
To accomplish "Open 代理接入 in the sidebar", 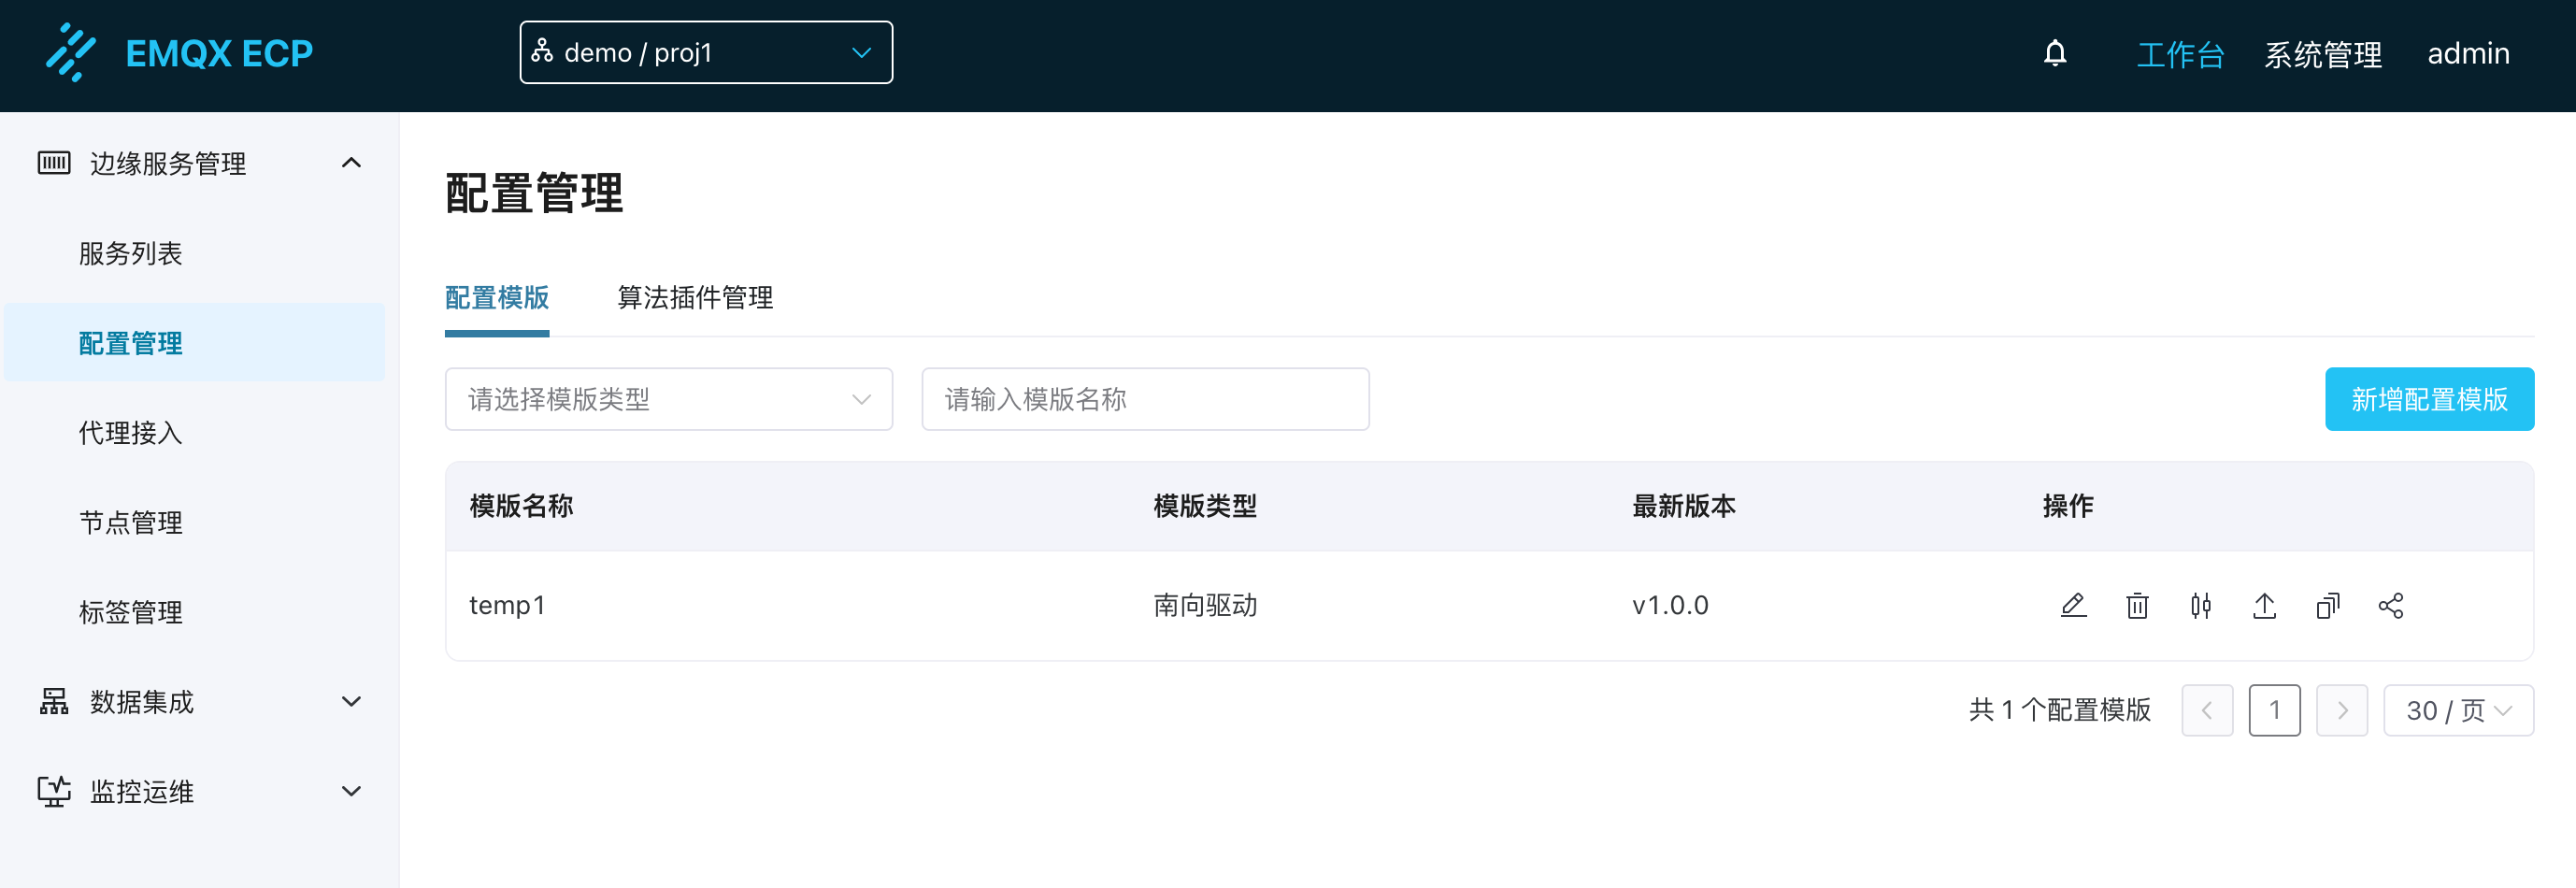I will click(131, 432).
